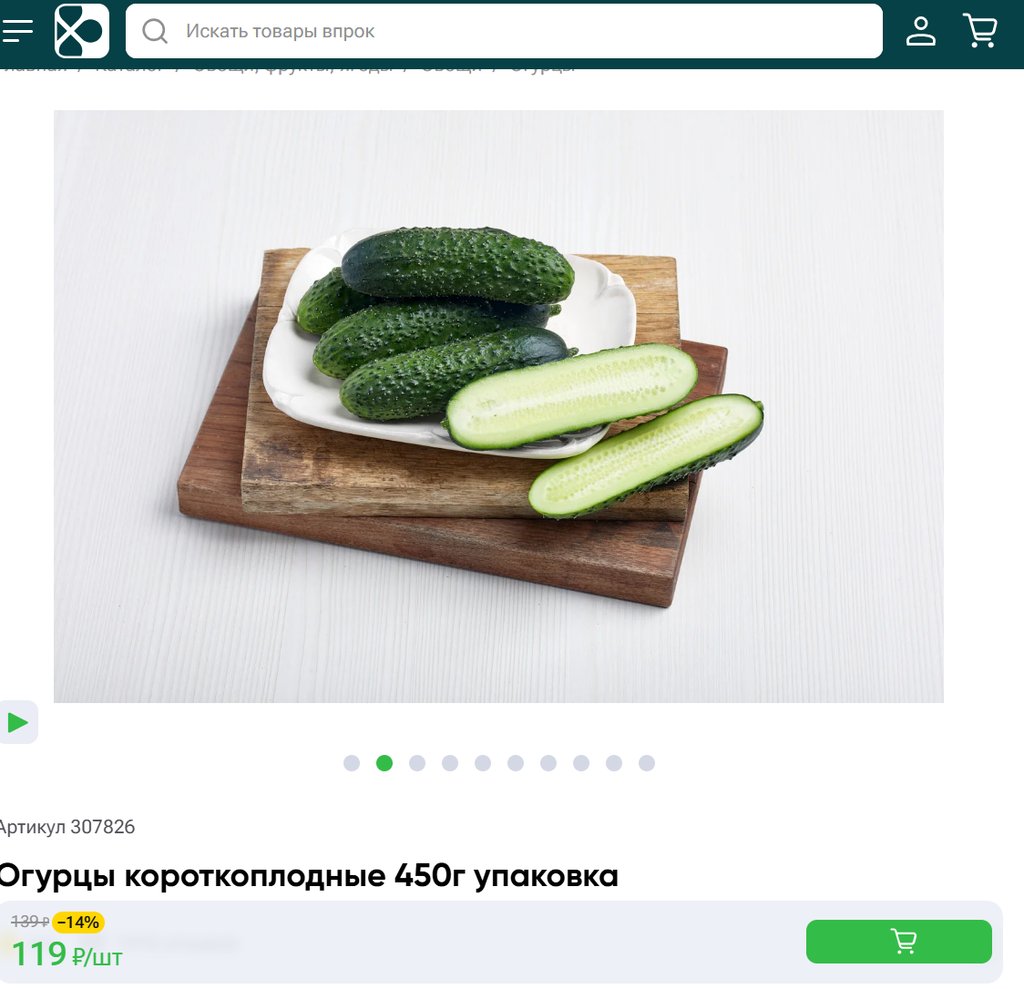Choose the ninth carousel dot
1024x989 pixels.
614,763
